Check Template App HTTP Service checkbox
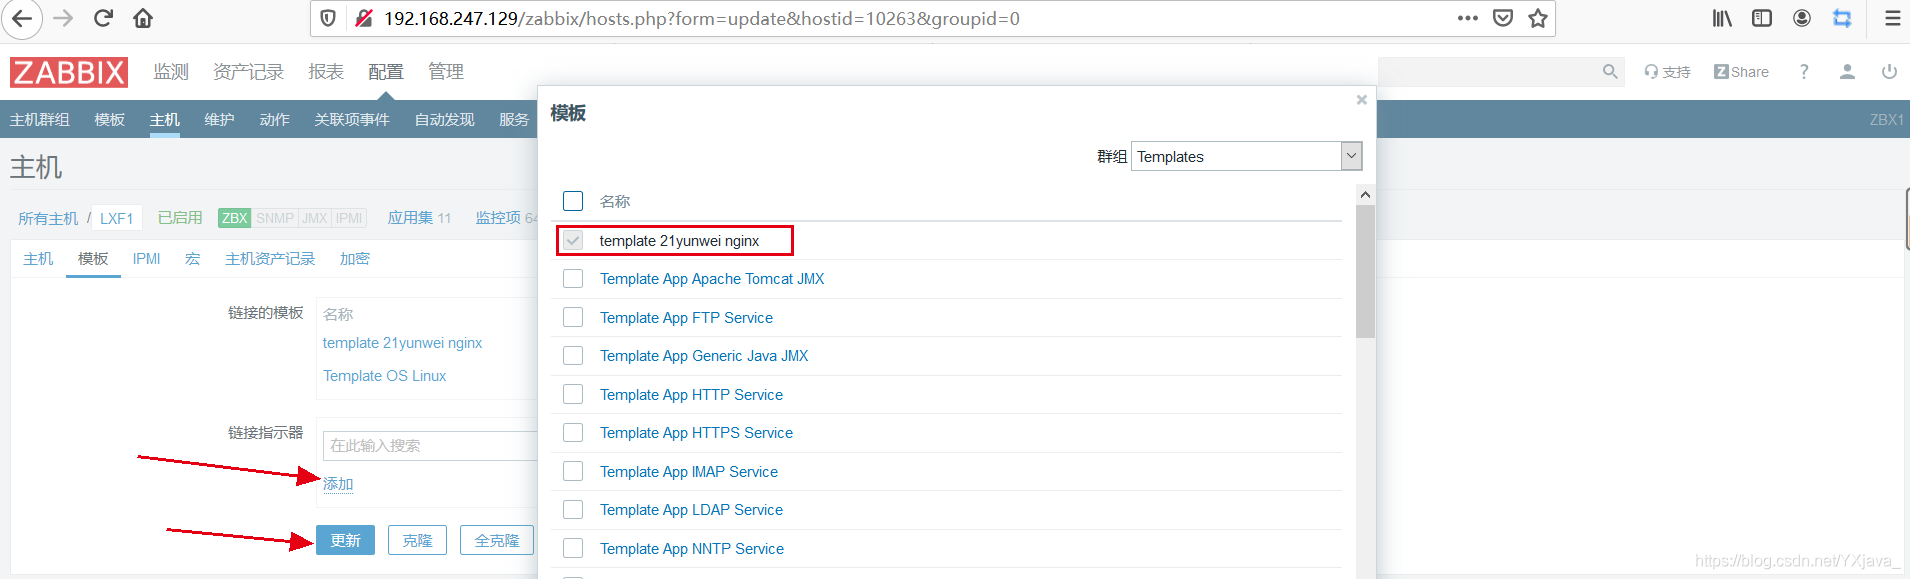The width and height of the screenshot is (1910, 579). [573, 394]
